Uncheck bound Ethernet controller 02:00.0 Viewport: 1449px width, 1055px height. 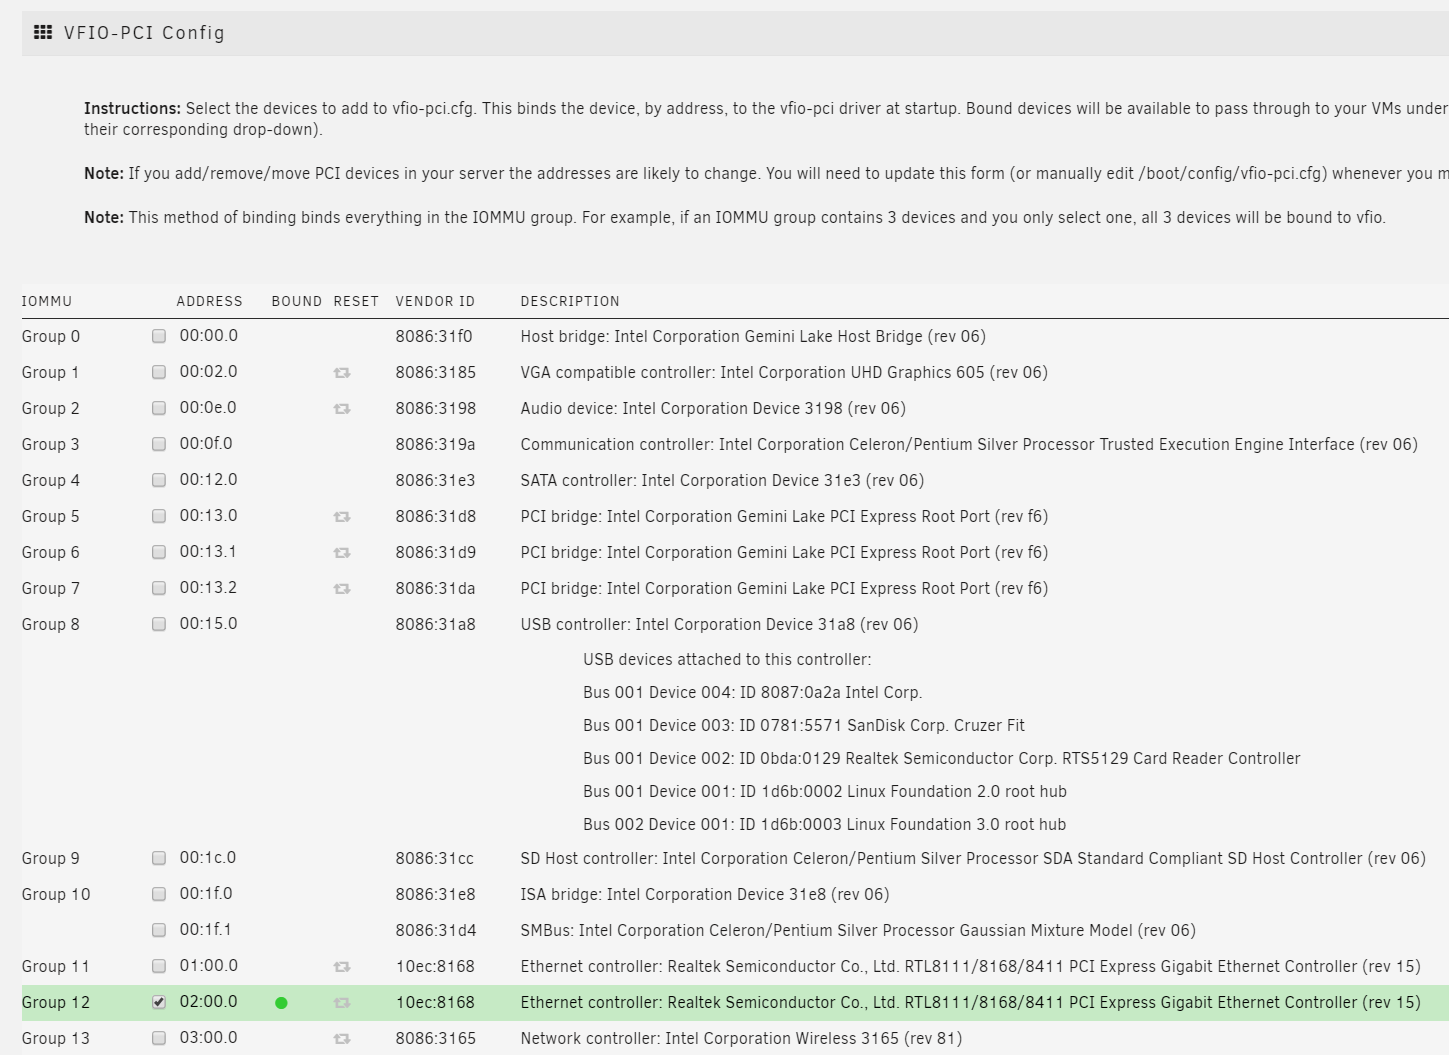click(159, 1002)
